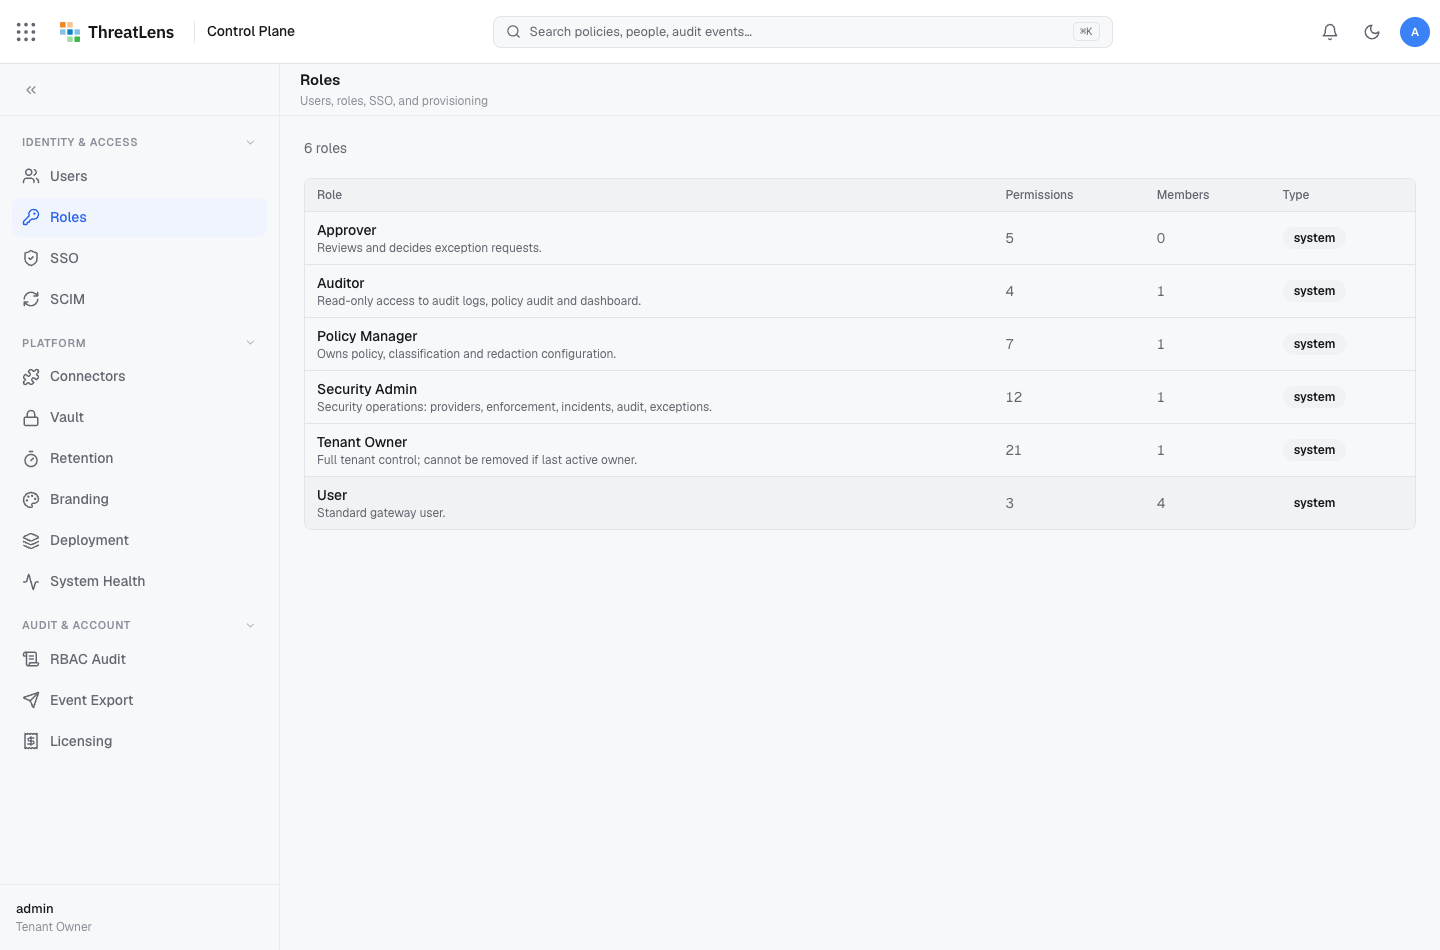This screenshot has height=950, width=1440.
Task: Click the Retention timer icon
Action: click(x=31, y=458)
